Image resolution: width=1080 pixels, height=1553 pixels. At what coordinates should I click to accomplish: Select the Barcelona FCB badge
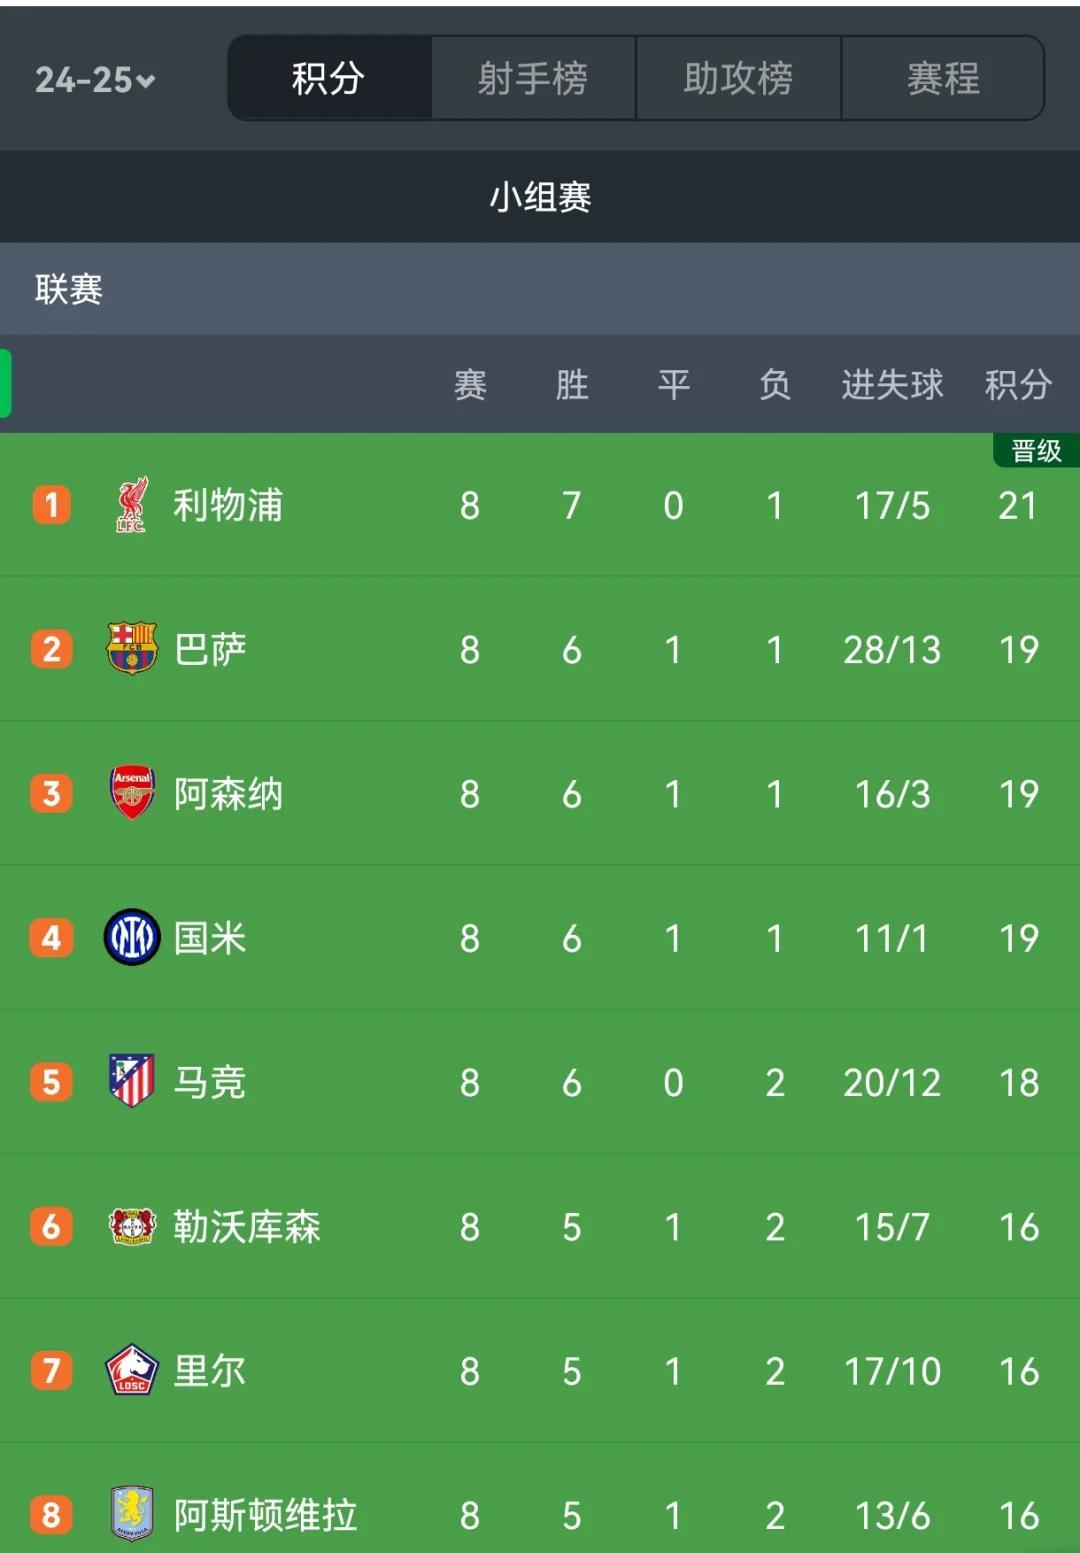coord(128,649)
